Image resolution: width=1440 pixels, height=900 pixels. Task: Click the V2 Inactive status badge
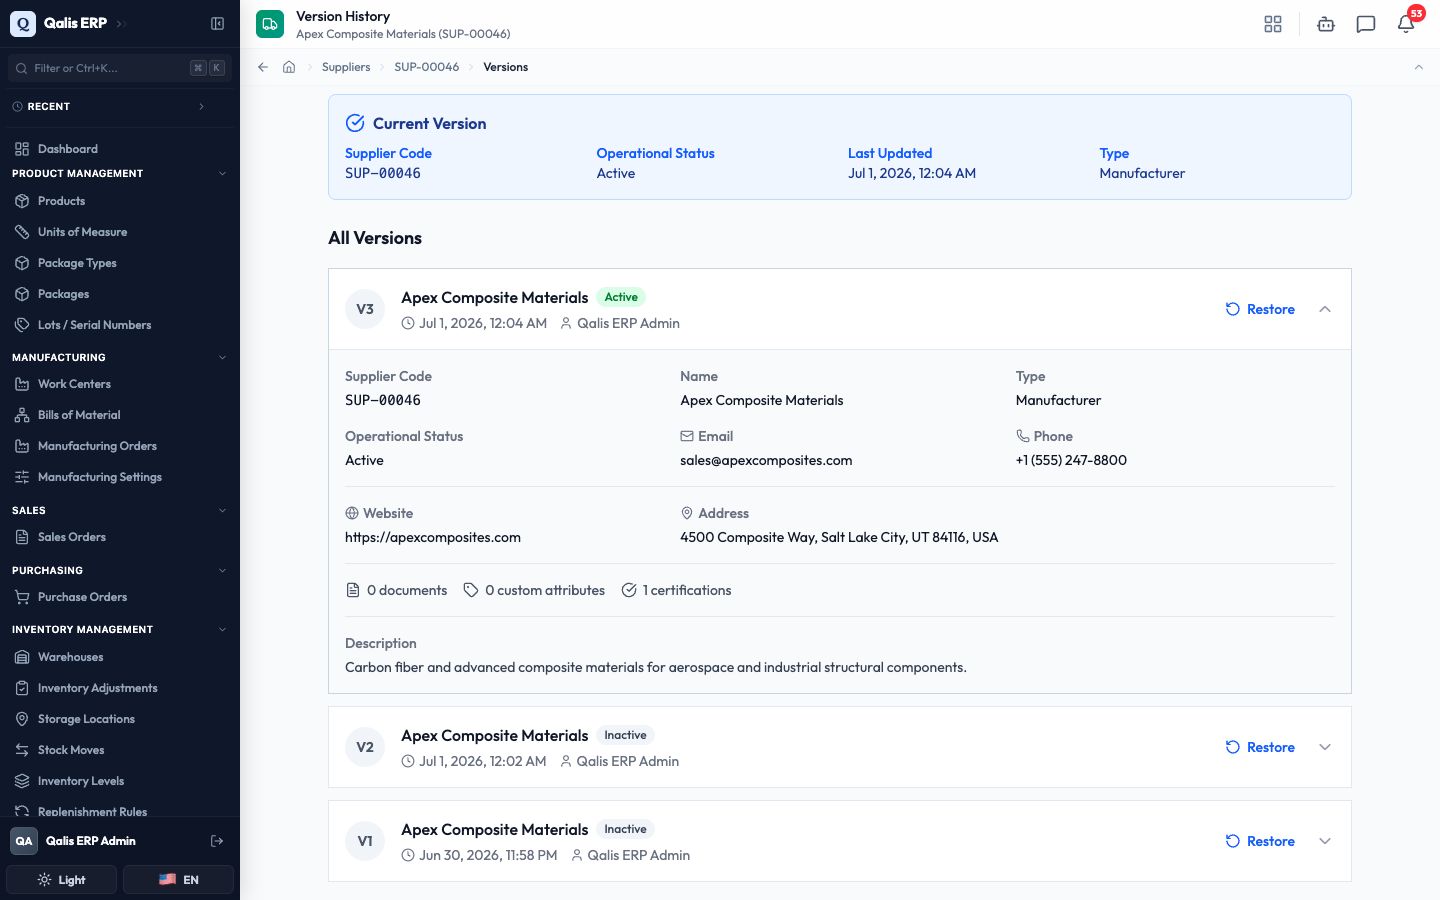tap(625, 735)
